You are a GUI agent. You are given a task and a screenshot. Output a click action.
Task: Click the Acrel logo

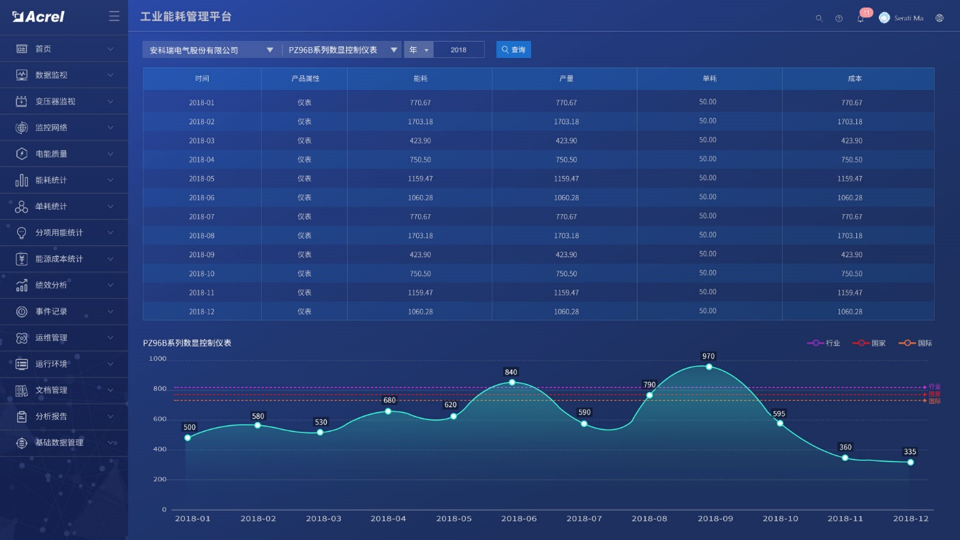[39, 17]
